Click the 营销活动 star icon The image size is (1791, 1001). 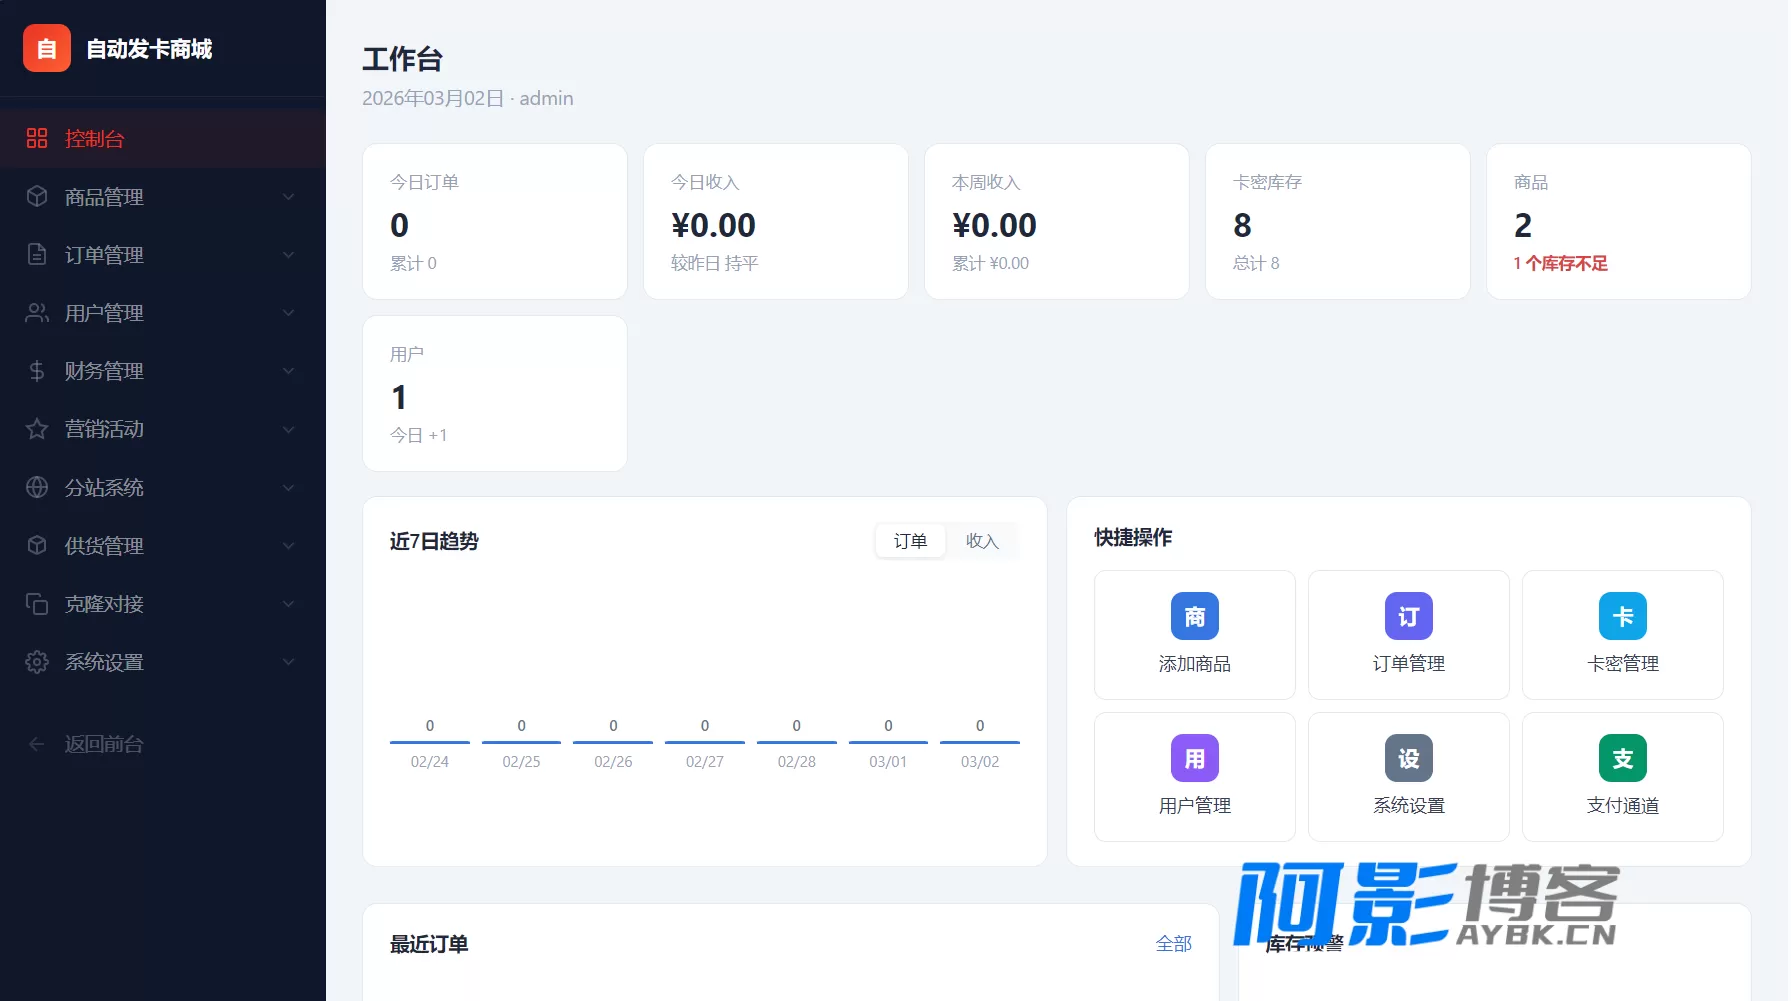(x=37, y=429)
